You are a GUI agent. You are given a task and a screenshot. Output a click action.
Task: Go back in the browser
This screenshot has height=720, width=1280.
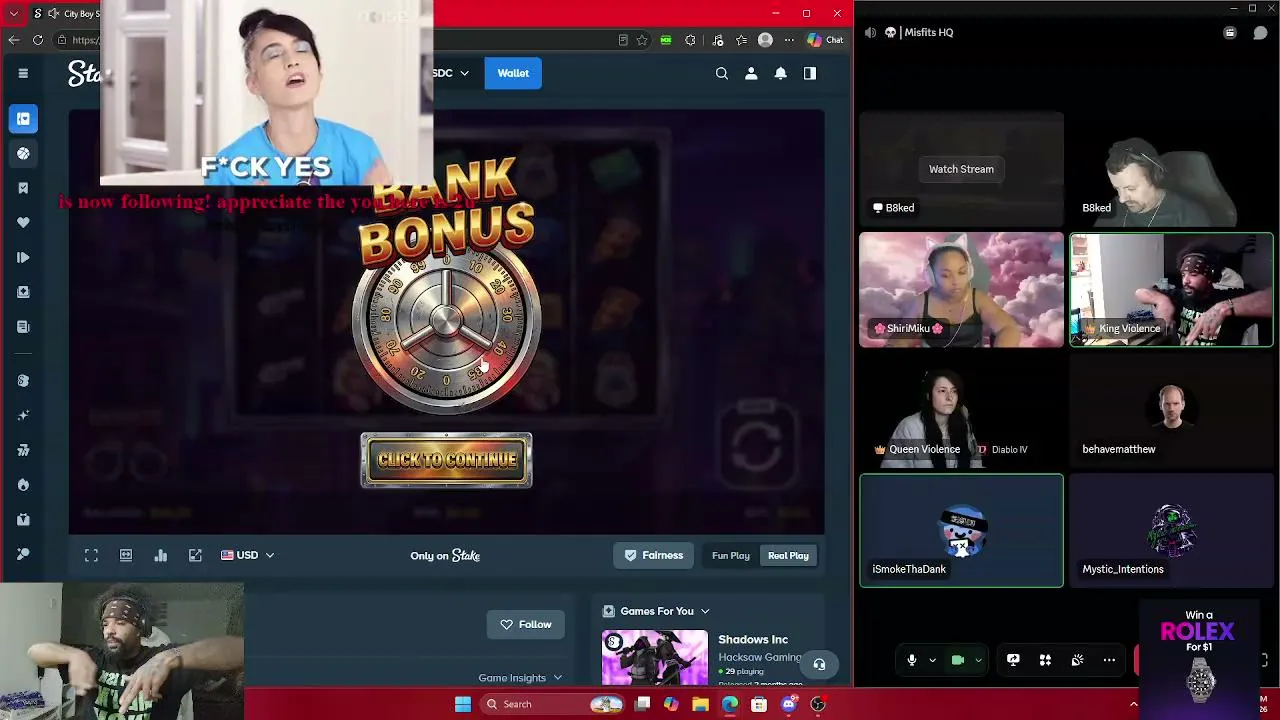13,40
